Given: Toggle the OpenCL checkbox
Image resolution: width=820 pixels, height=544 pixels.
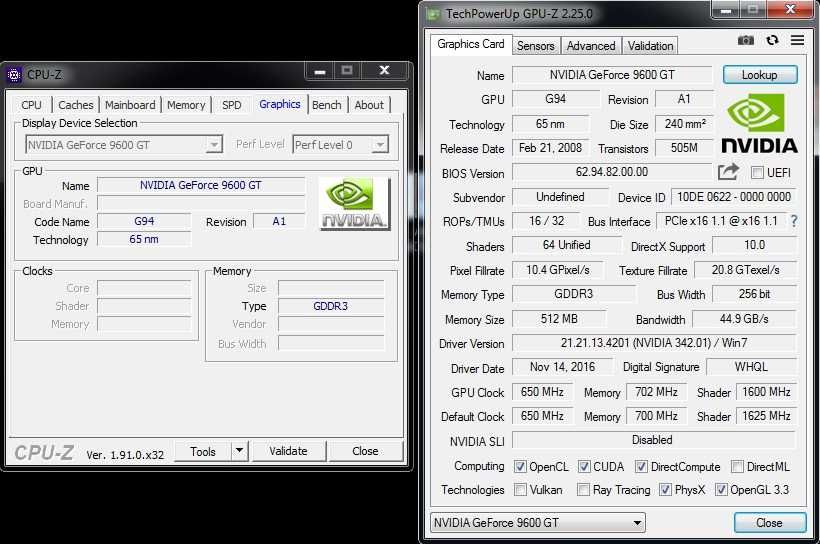Looking at the screenshot, I should 520,466.
